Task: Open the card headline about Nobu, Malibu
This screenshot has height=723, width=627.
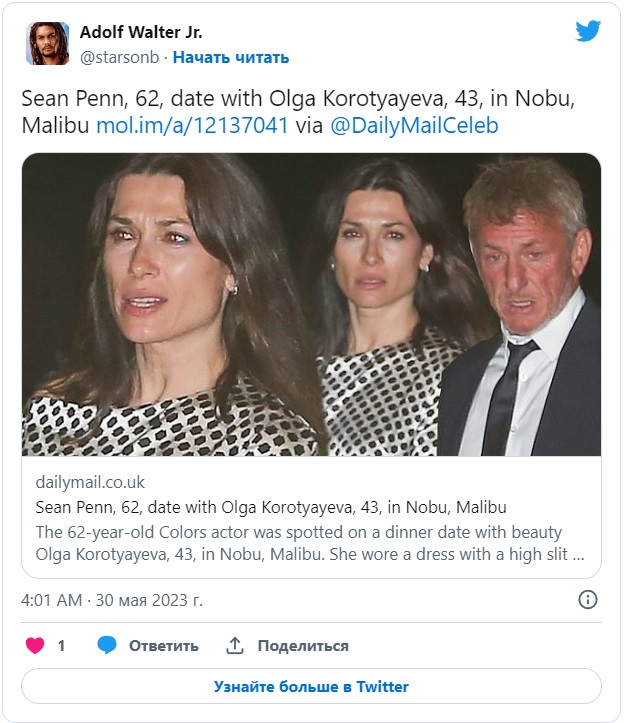Action: point(270,506)
